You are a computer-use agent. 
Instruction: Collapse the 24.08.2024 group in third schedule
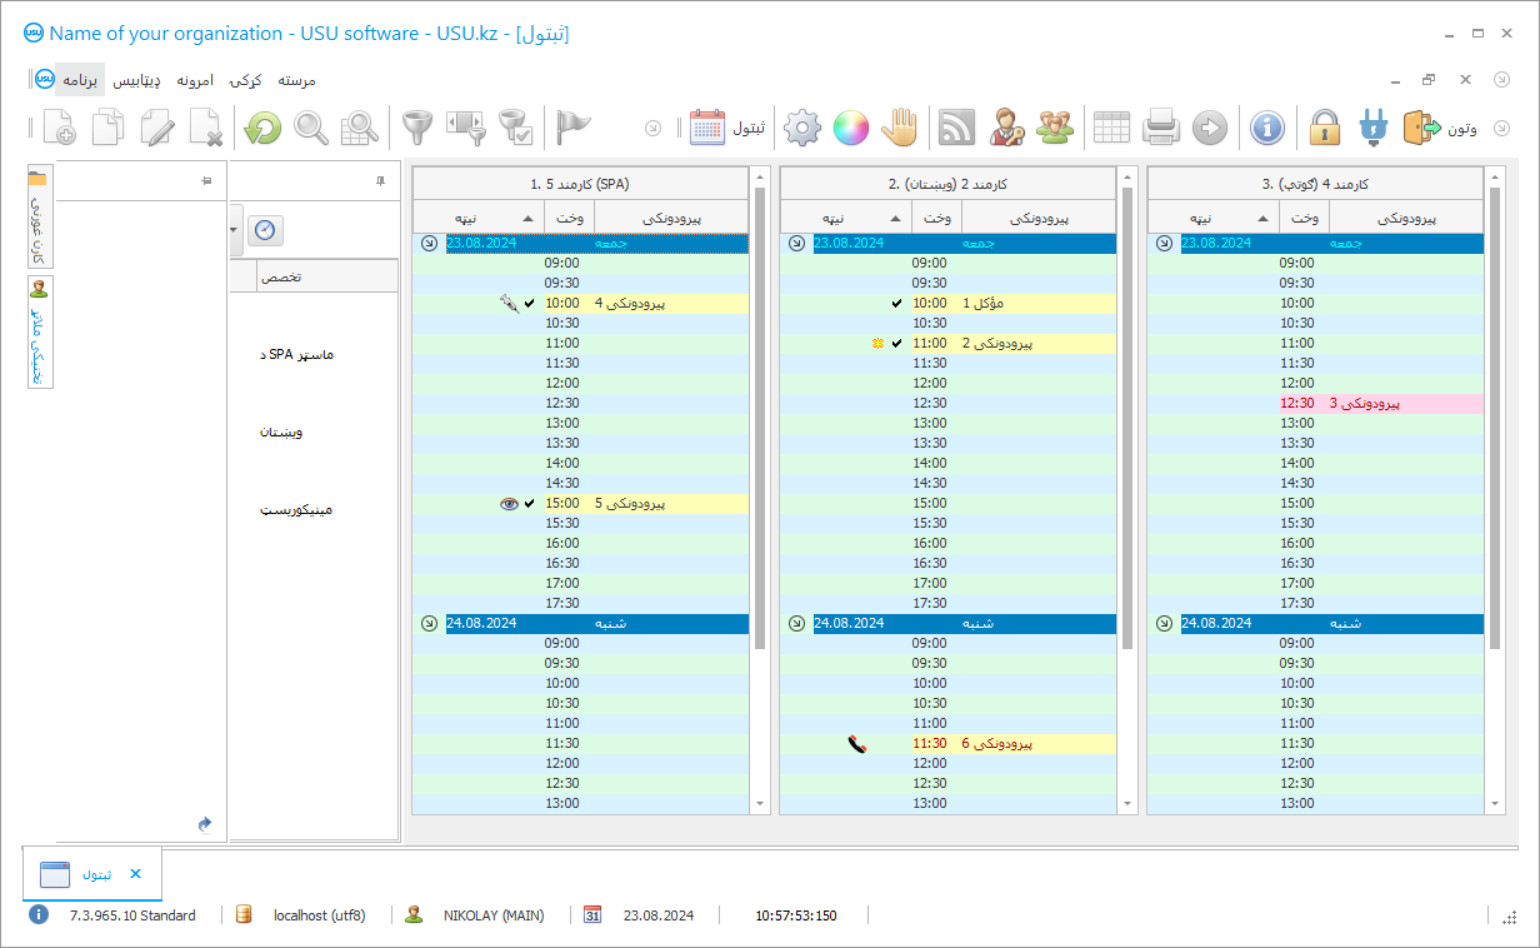click(1164, 623)
